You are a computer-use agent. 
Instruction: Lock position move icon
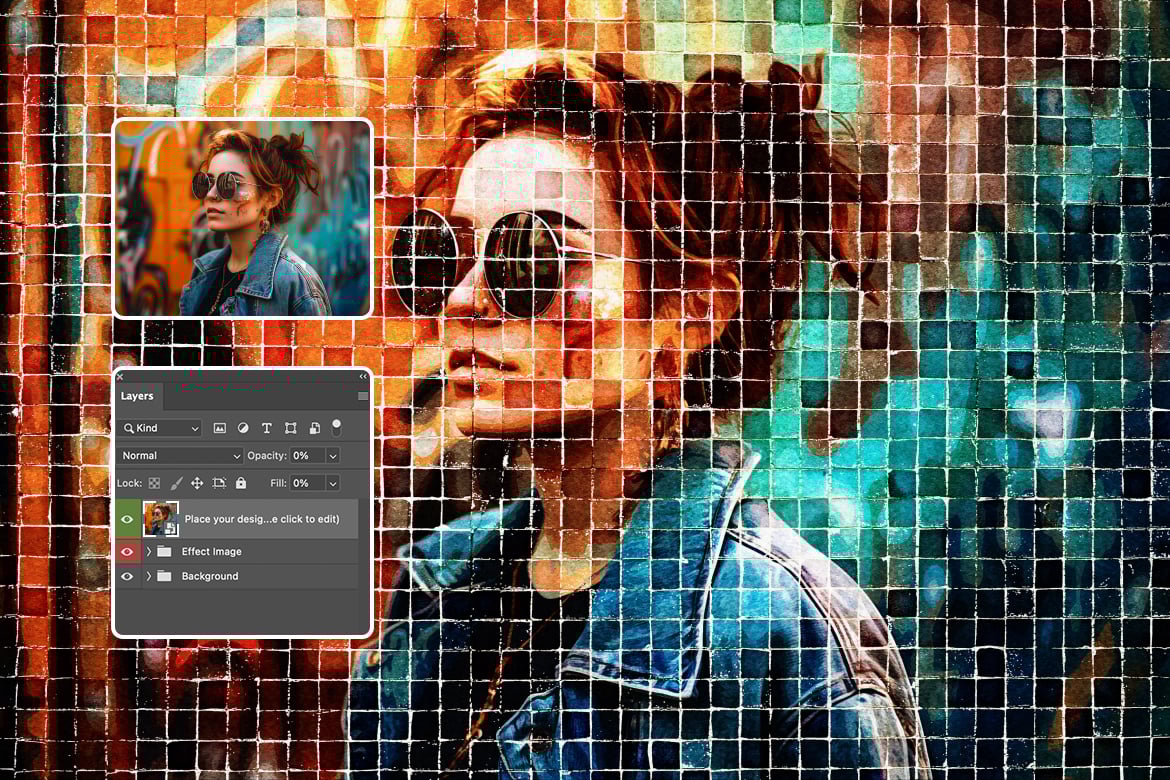197,483
